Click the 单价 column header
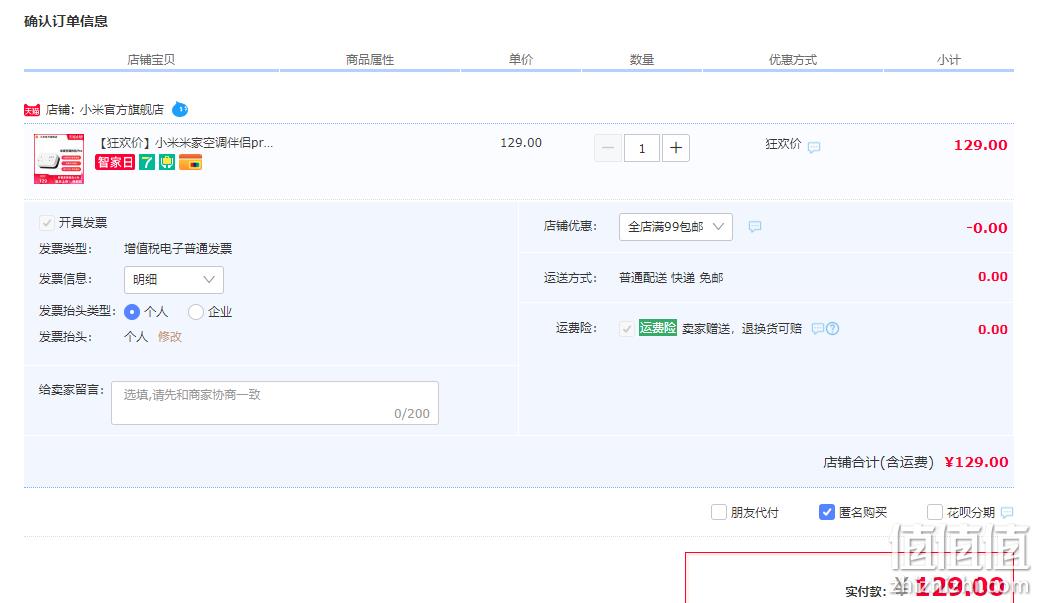 click(521, 60)
